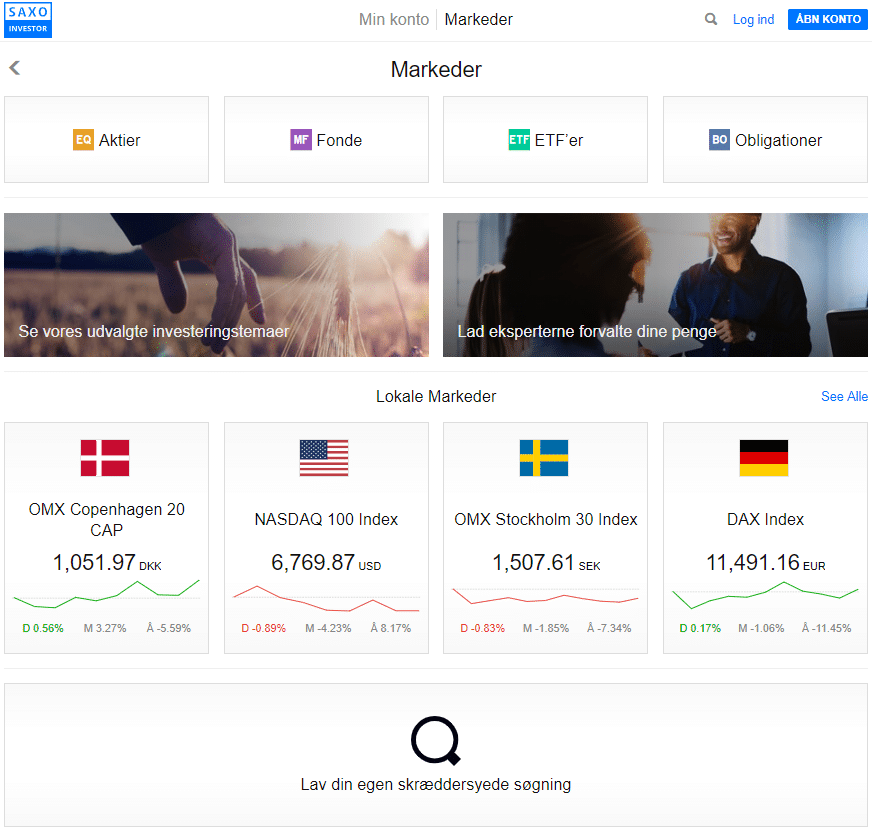Click the D 0.56% daily change
The width and height of the screenshot is (872, 833).
43,628
